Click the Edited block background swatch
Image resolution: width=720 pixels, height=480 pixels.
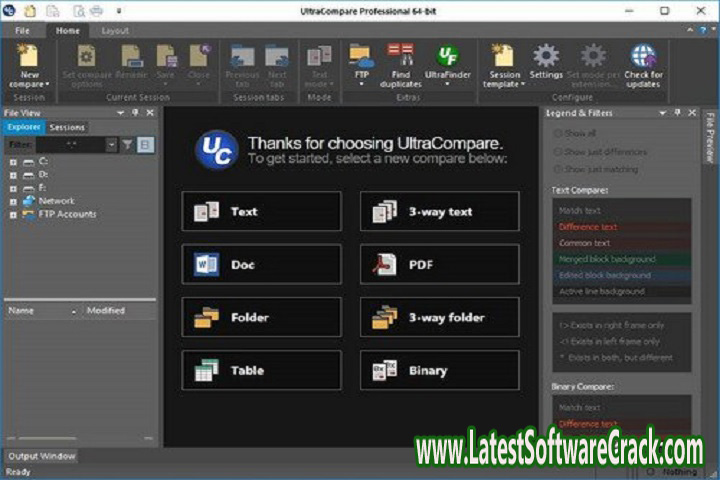622,275
